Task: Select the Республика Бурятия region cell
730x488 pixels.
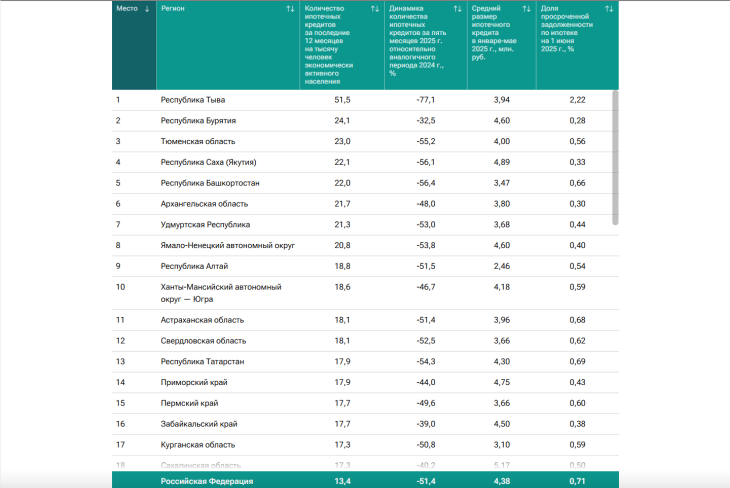Action: click(x=198, y=121)
